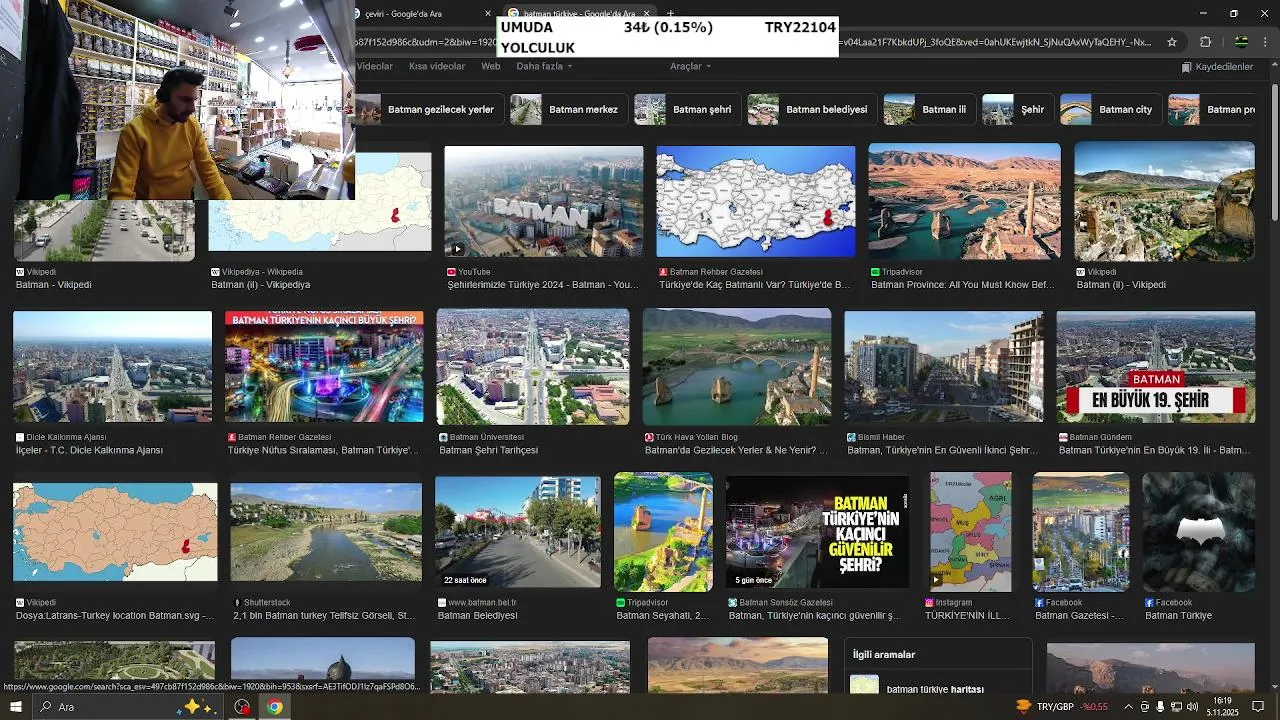
Task: Open the Türk Hava Yolları bridge image
Action: [x=737, y=367]
